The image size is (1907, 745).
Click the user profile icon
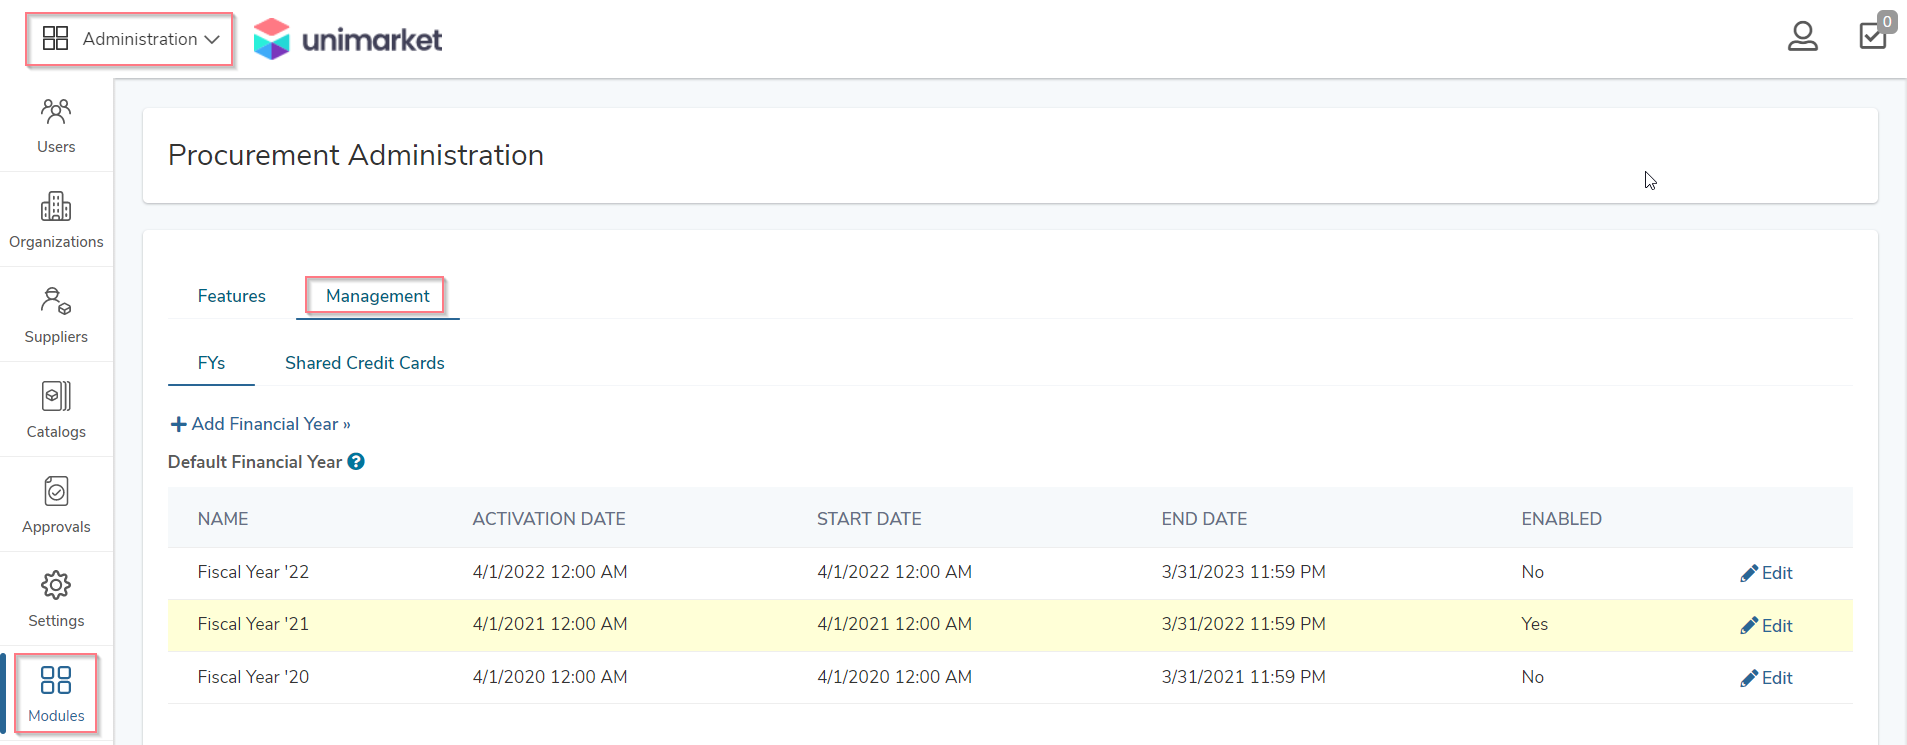[x=1802, y=37]
